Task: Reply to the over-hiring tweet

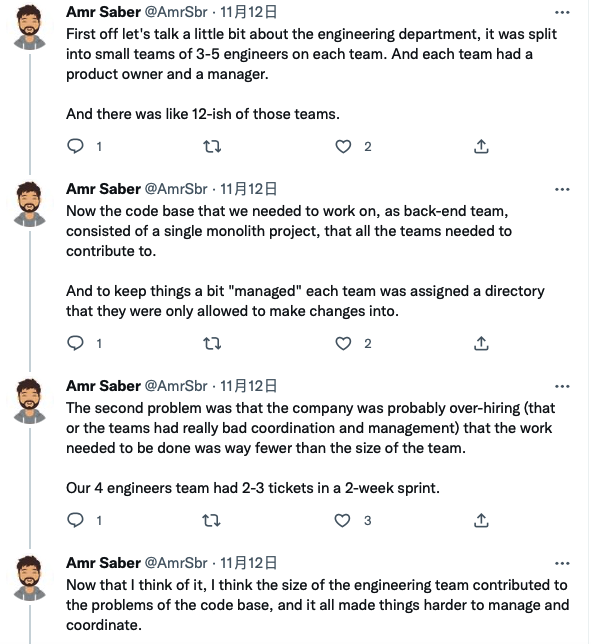Action: pos(75,520)
